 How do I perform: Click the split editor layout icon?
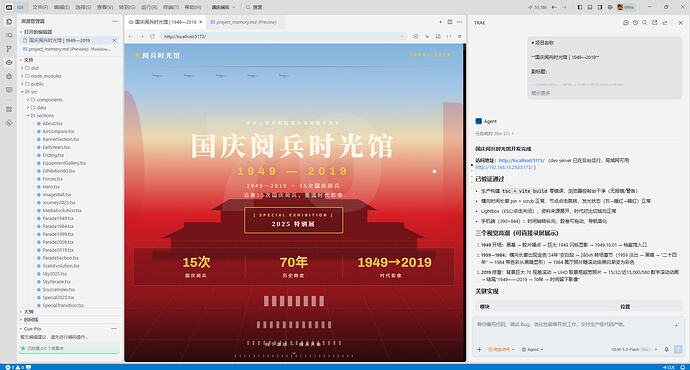point(450,22)
